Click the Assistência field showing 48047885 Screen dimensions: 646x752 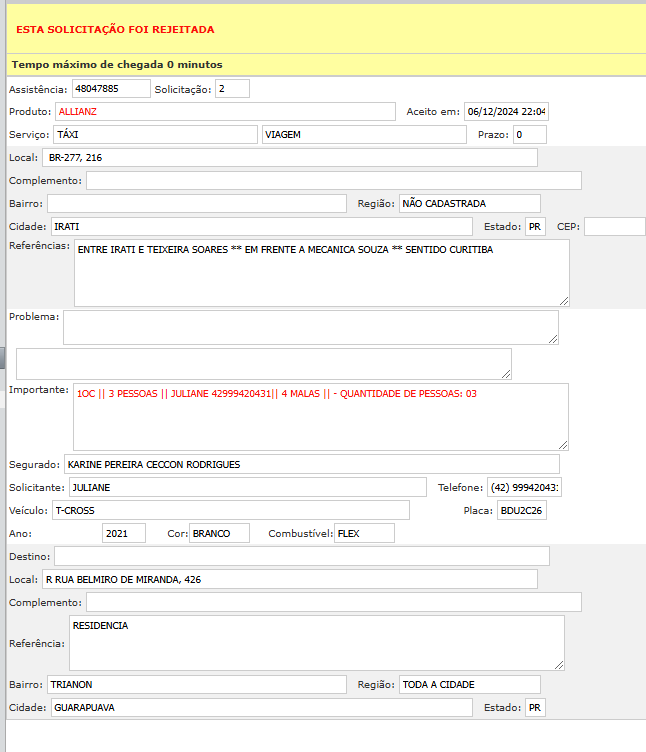(x=111, y=89)
